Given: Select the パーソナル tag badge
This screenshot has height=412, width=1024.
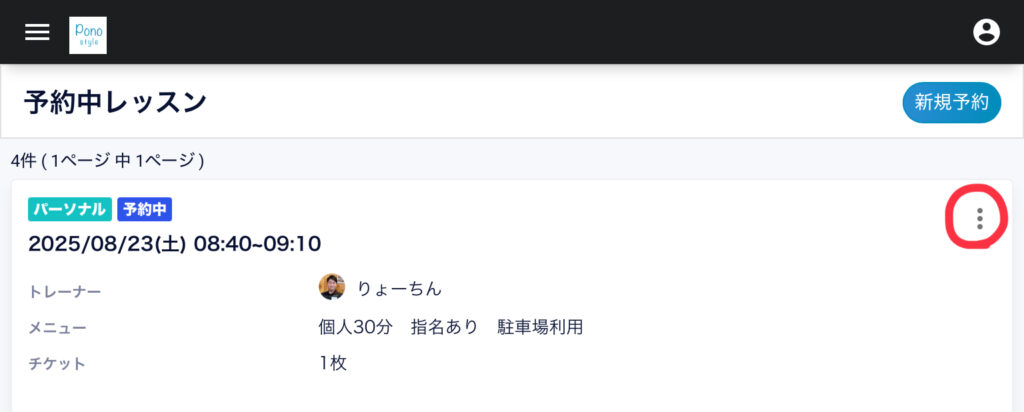Looking at the screenshot, I should click(70, 209).
